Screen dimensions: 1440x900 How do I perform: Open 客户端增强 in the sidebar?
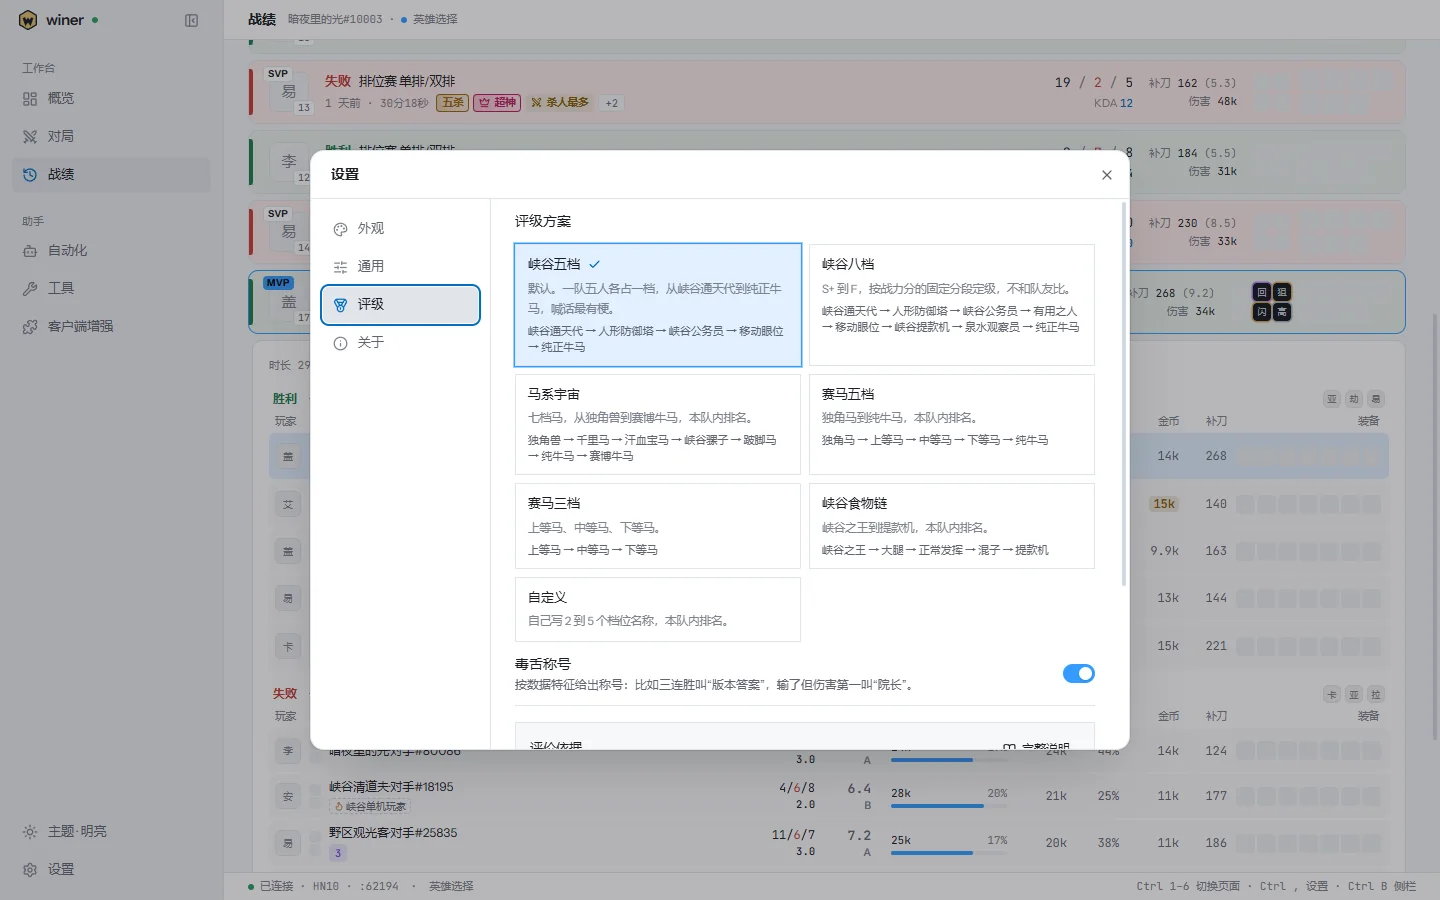point(112,327)
